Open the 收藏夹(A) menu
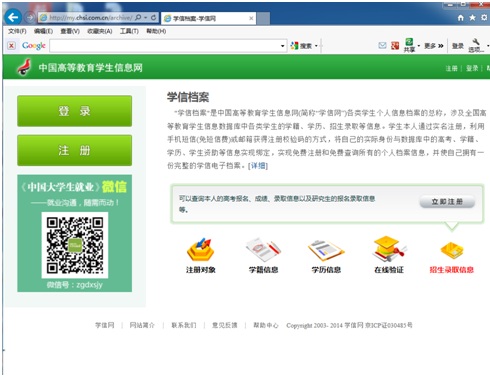 (x=99, y=31)
